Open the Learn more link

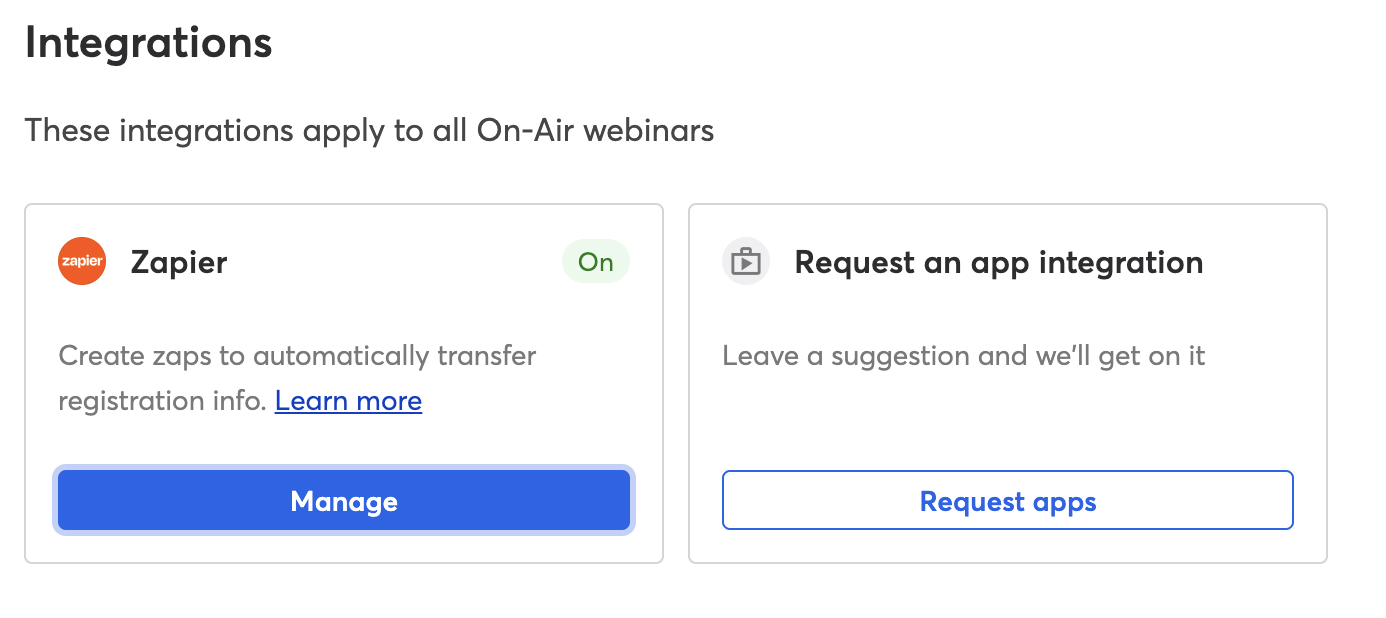pos(348,401)
